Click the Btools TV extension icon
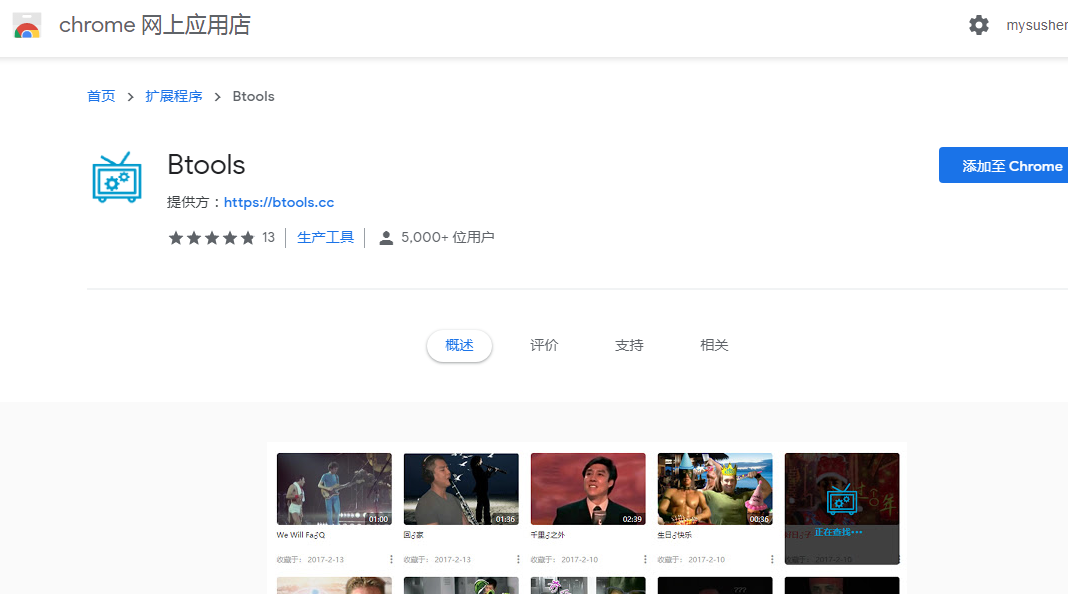1068x594 pixels. tap(116, 177)
